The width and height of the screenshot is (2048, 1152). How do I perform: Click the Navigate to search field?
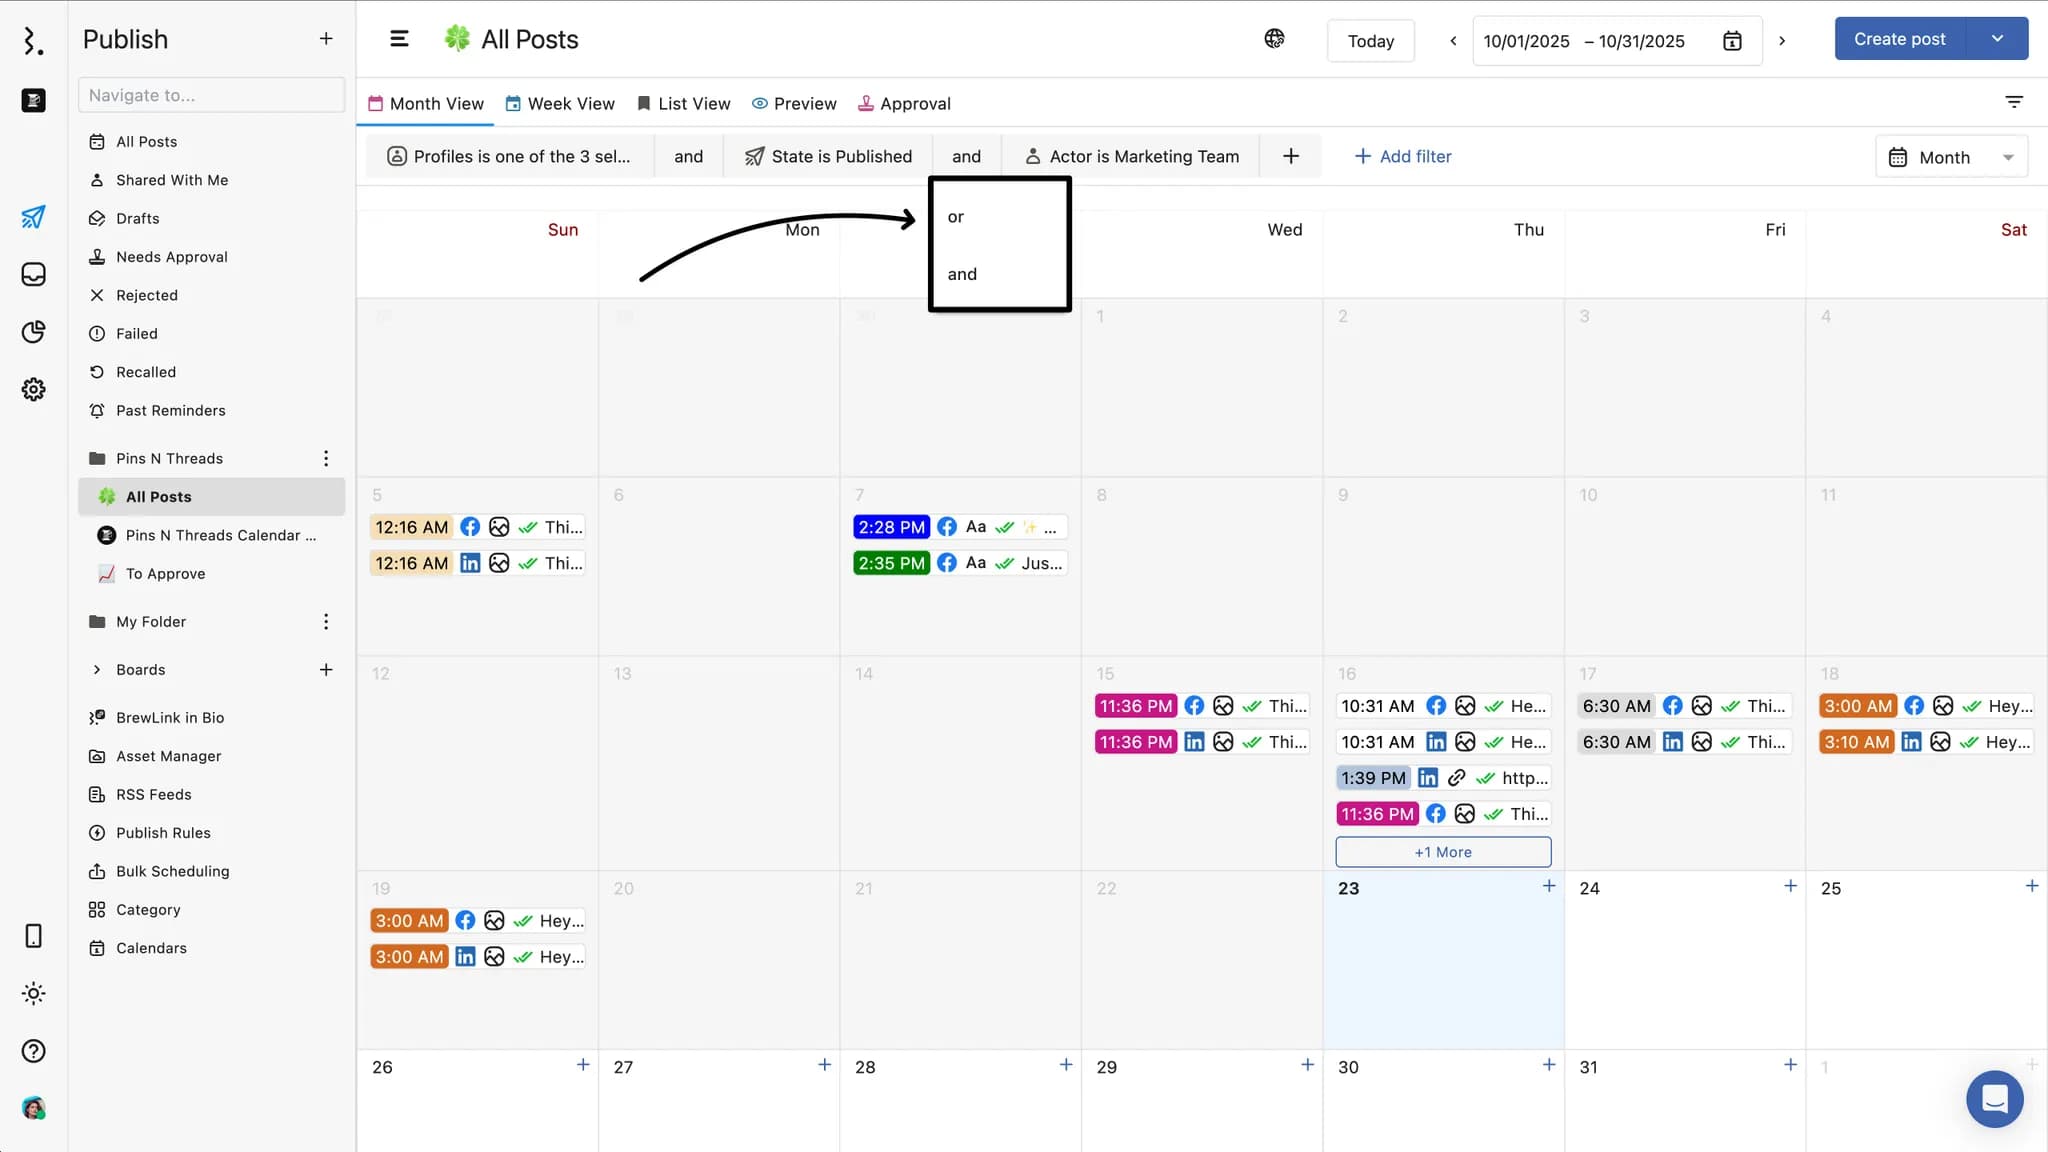pyautogui.click(x=211, y=95)
